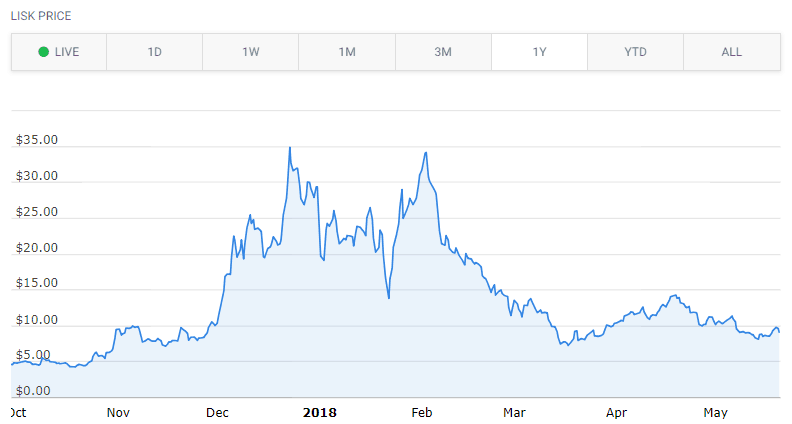
Task: Select the ALL time range tab
Action: tap(732, 52)
